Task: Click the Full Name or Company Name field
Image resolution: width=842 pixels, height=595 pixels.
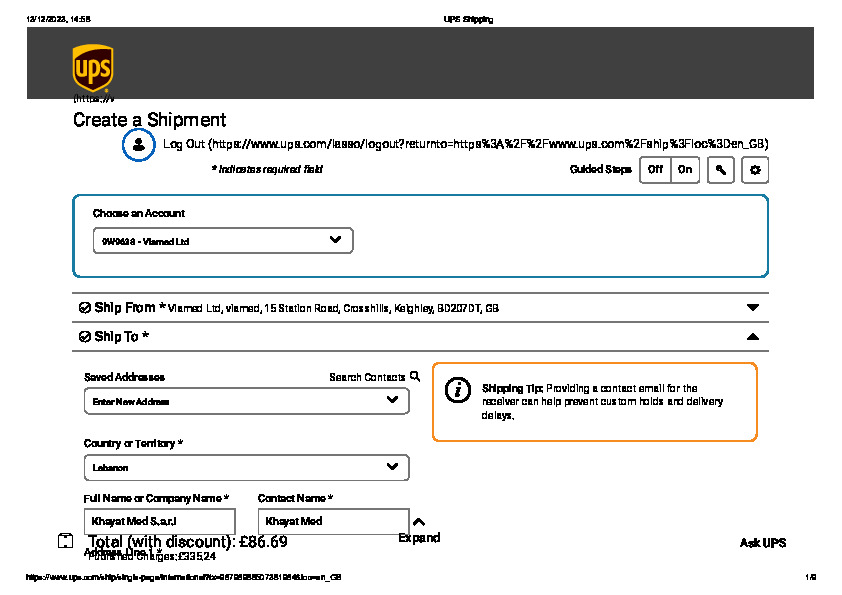Action: (160, 521)
